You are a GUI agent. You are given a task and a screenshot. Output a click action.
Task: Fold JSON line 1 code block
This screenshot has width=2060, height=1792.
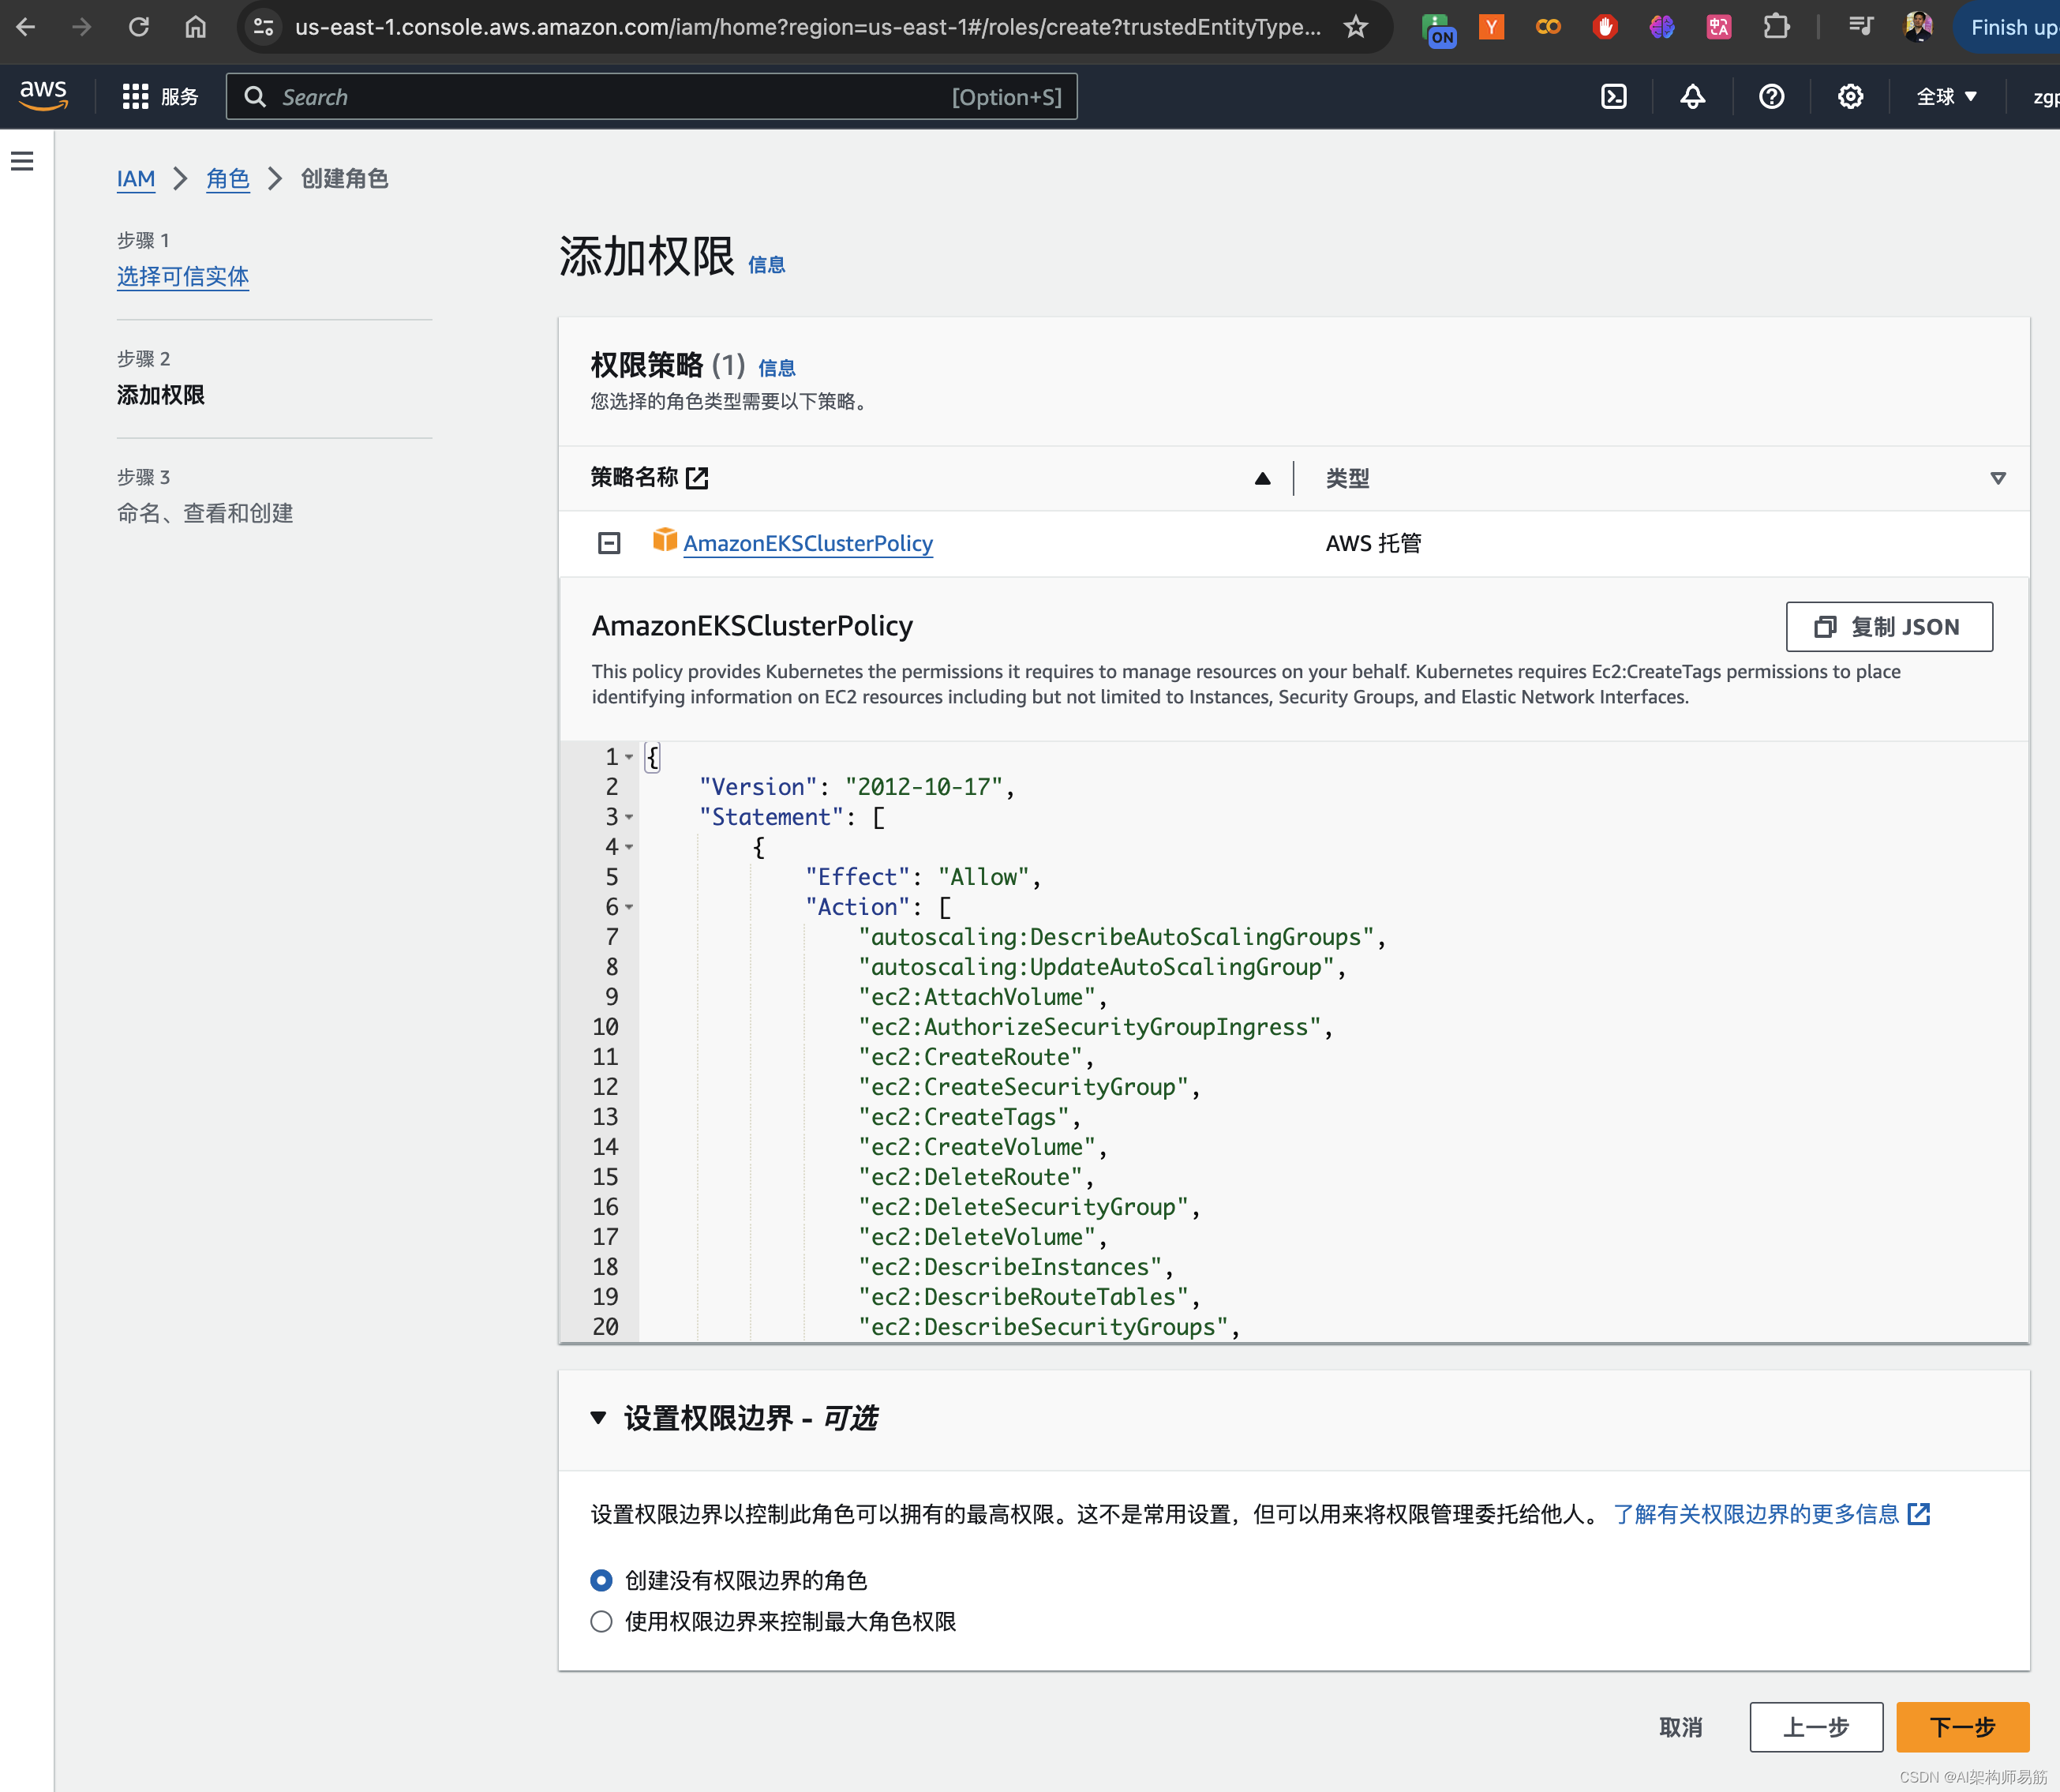click(x=629, y=758)
